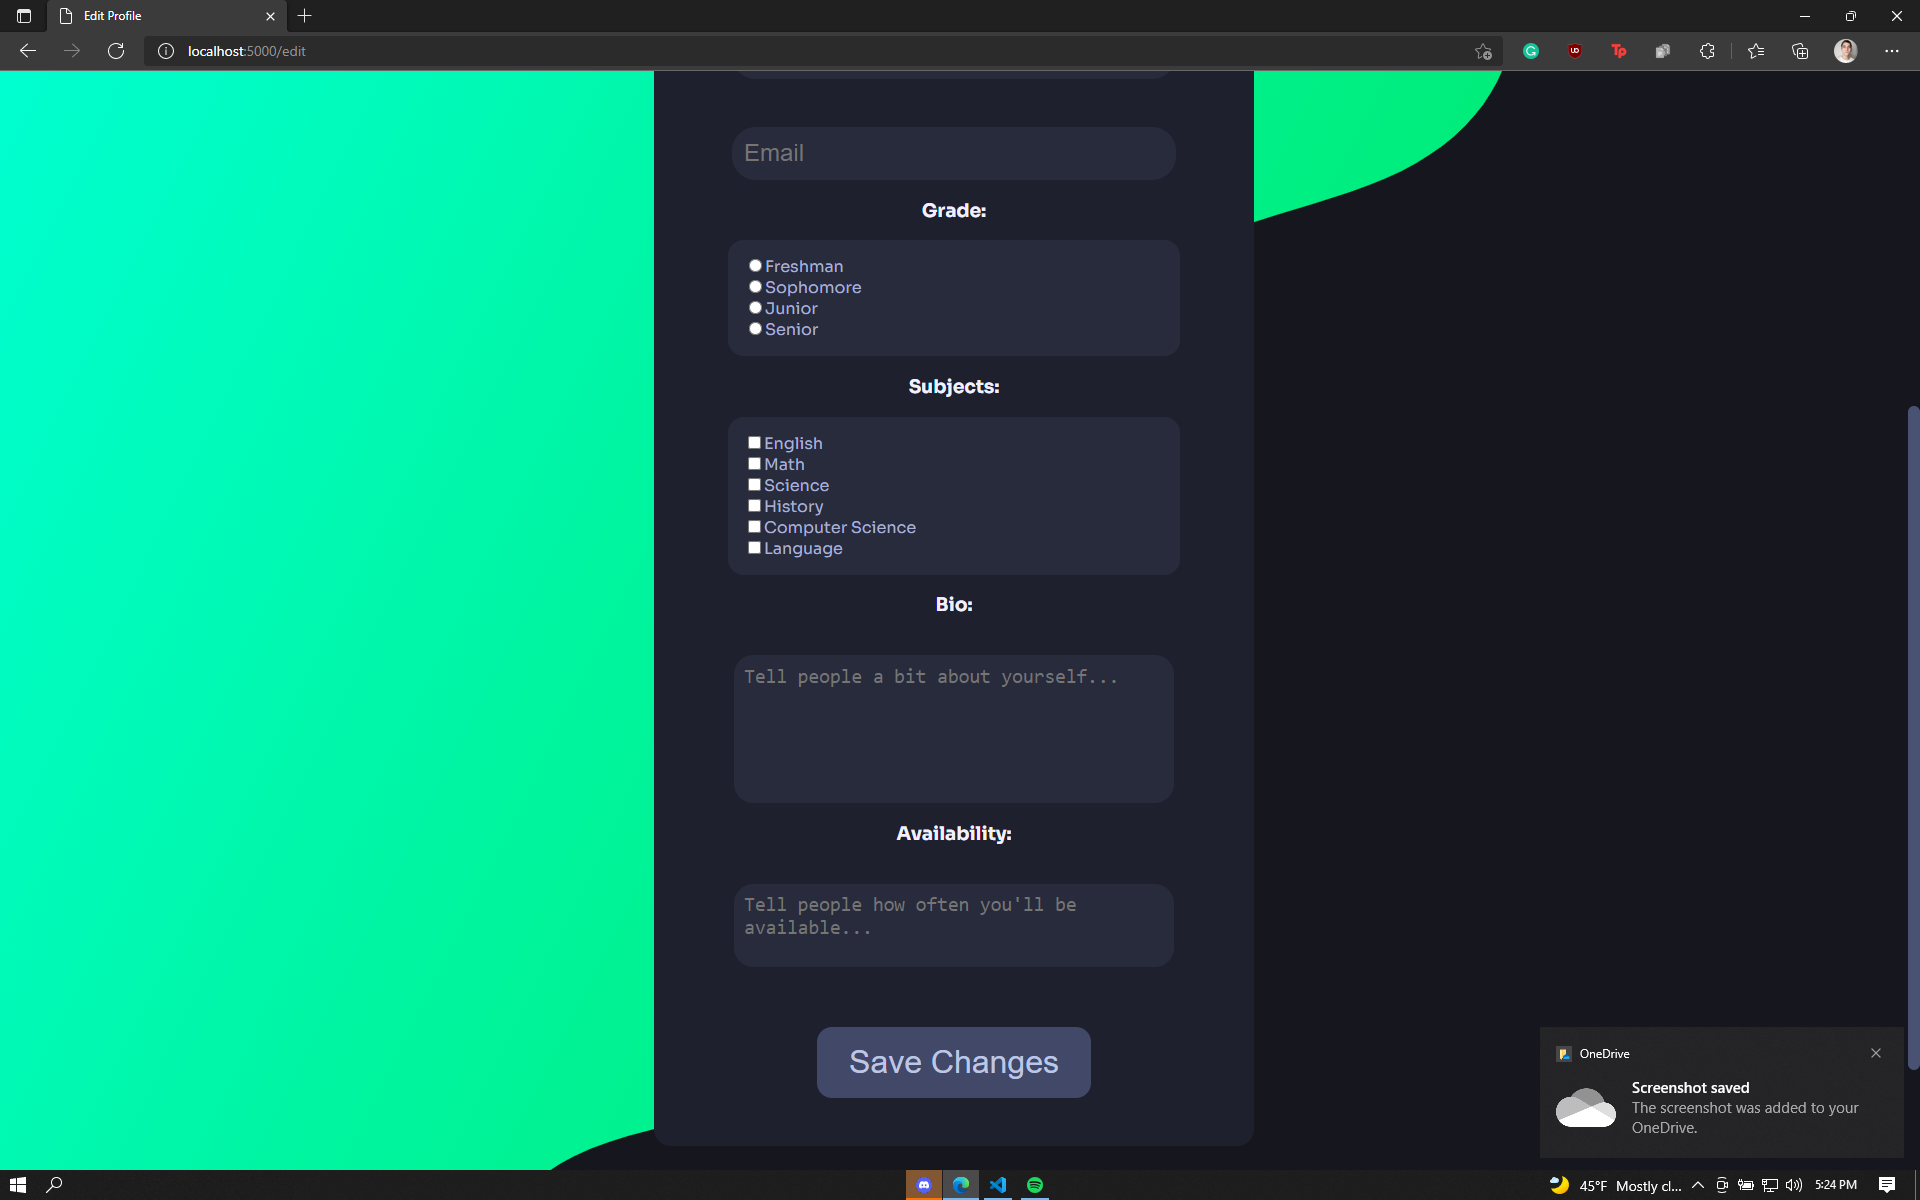Open Visual Studio Code from taskbar

point(998,1185)
